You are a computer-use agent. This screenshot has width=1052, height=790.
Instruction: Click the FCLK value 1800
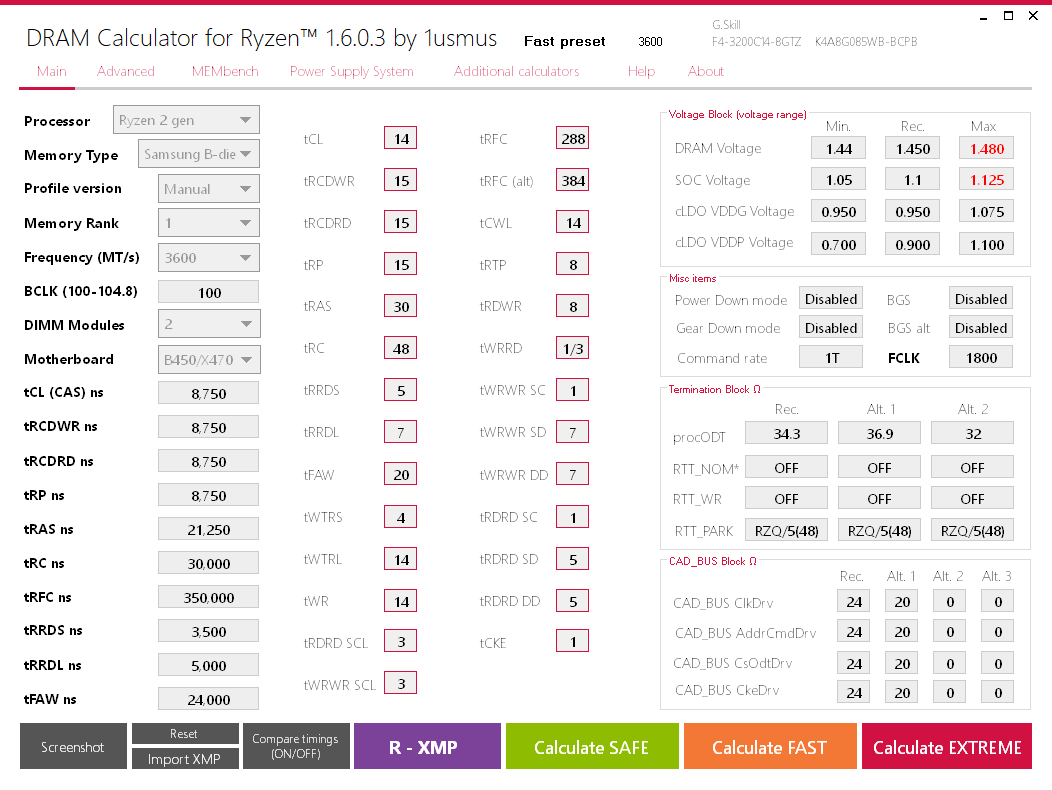[981, 357]
